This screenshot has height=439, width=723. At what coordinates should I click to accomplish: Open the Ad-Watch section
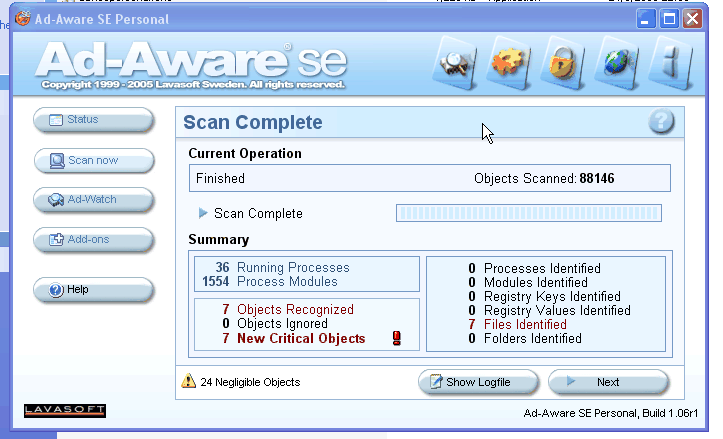coord(94,200)
